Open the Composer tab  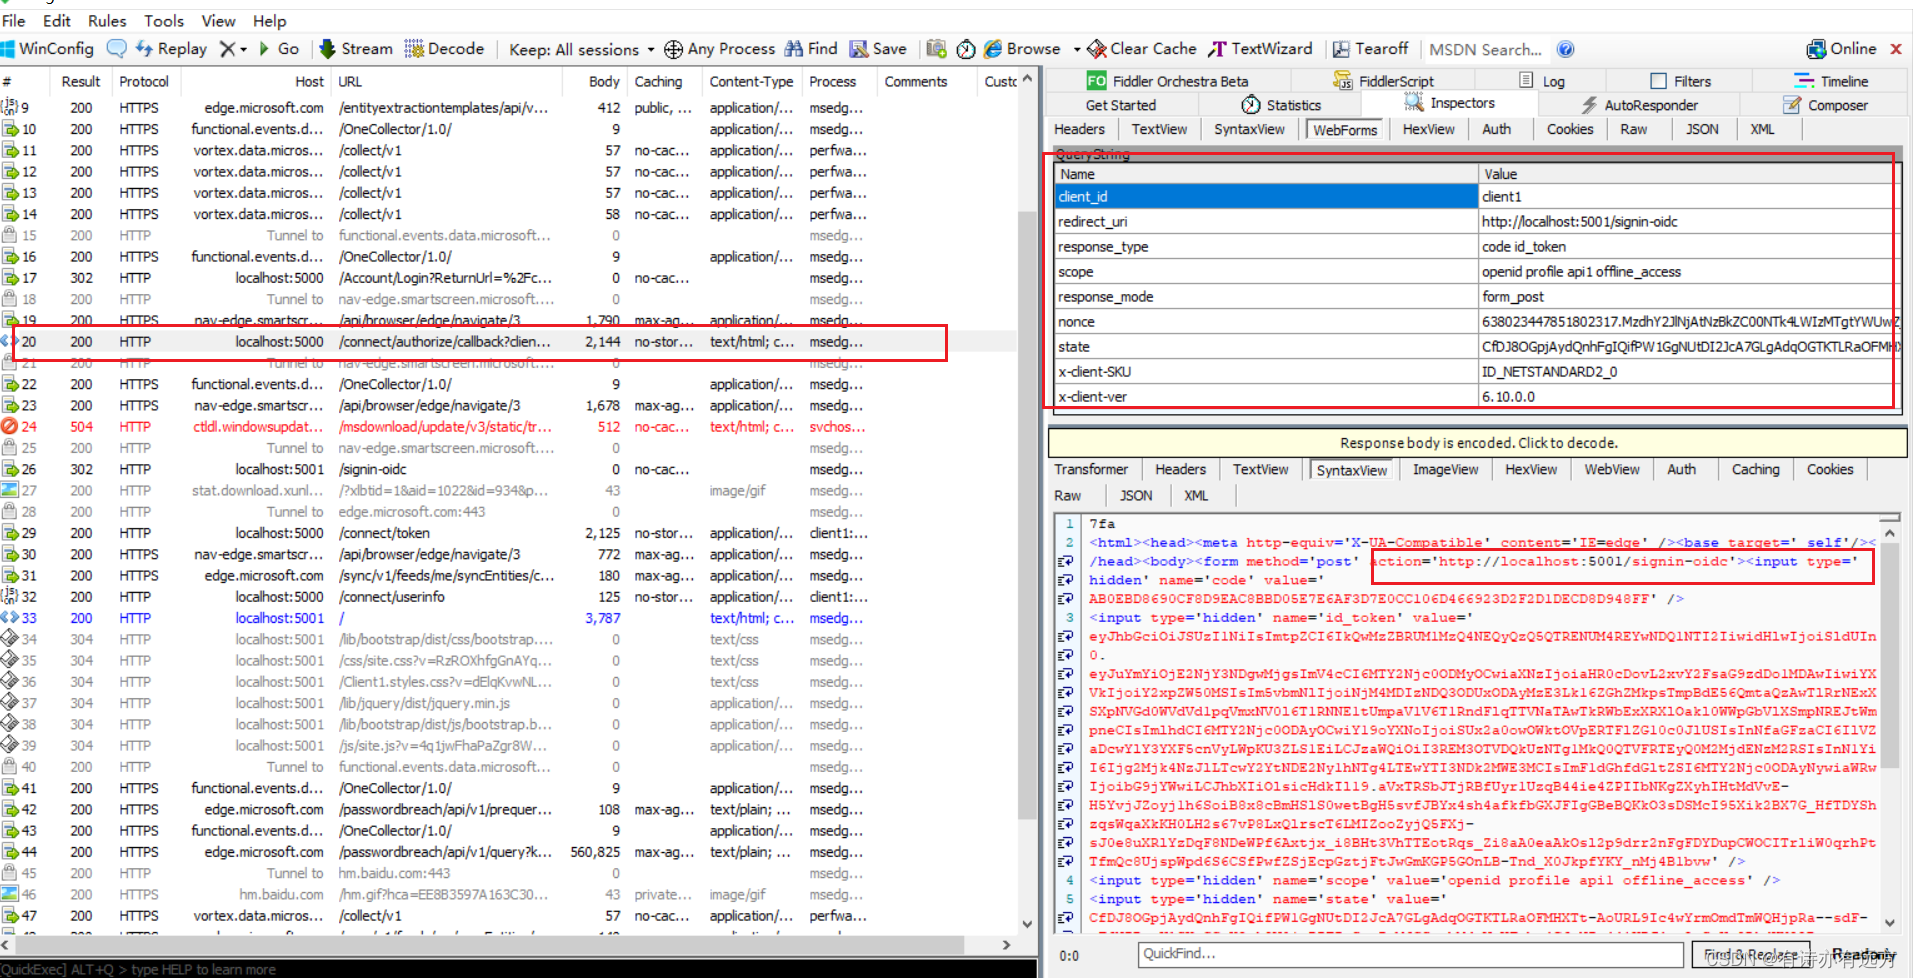tap(1826, 105)
